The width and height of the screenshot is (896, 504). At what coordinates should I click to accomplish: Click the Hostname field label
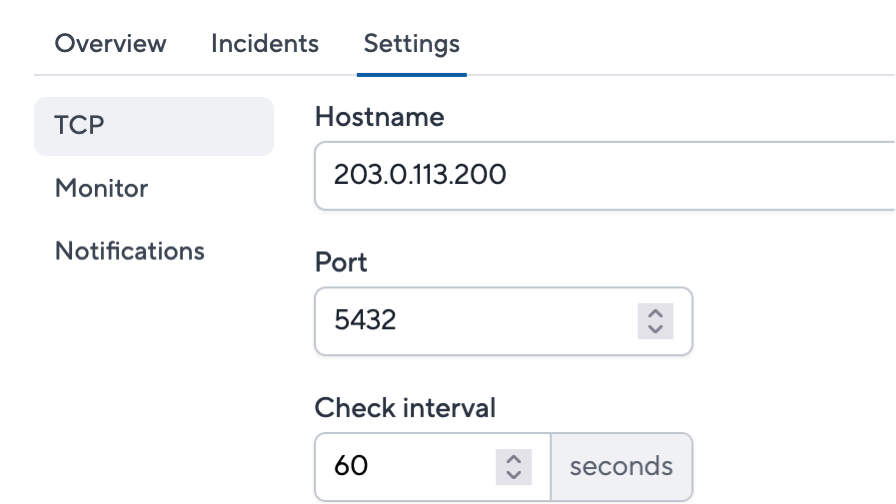[x=379, y=117]
